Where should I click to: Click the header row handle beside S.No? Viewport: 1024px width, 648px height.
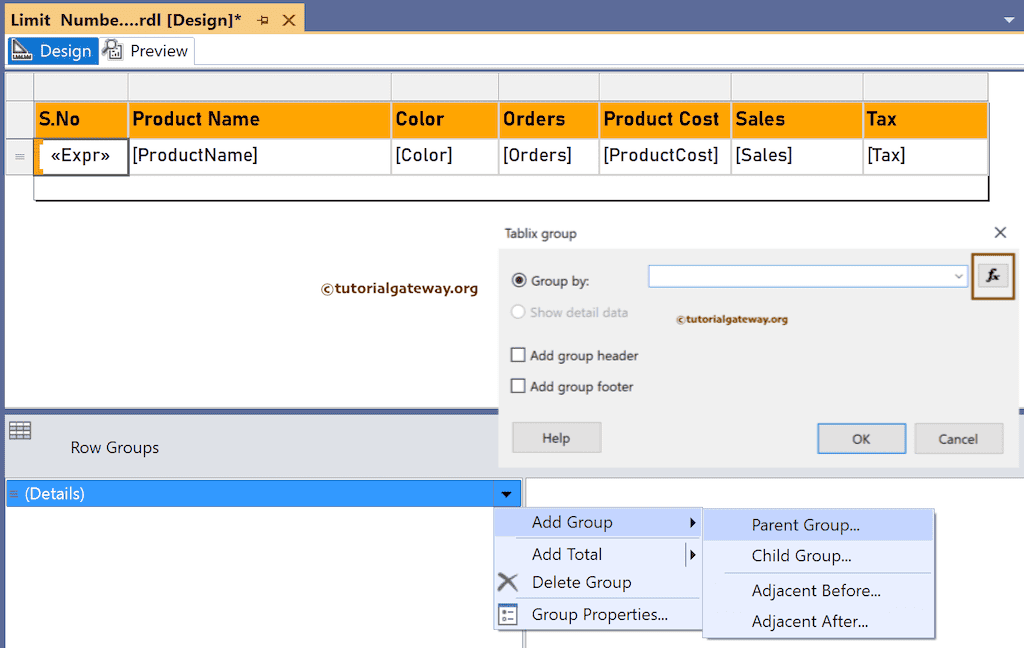[20, 120]
